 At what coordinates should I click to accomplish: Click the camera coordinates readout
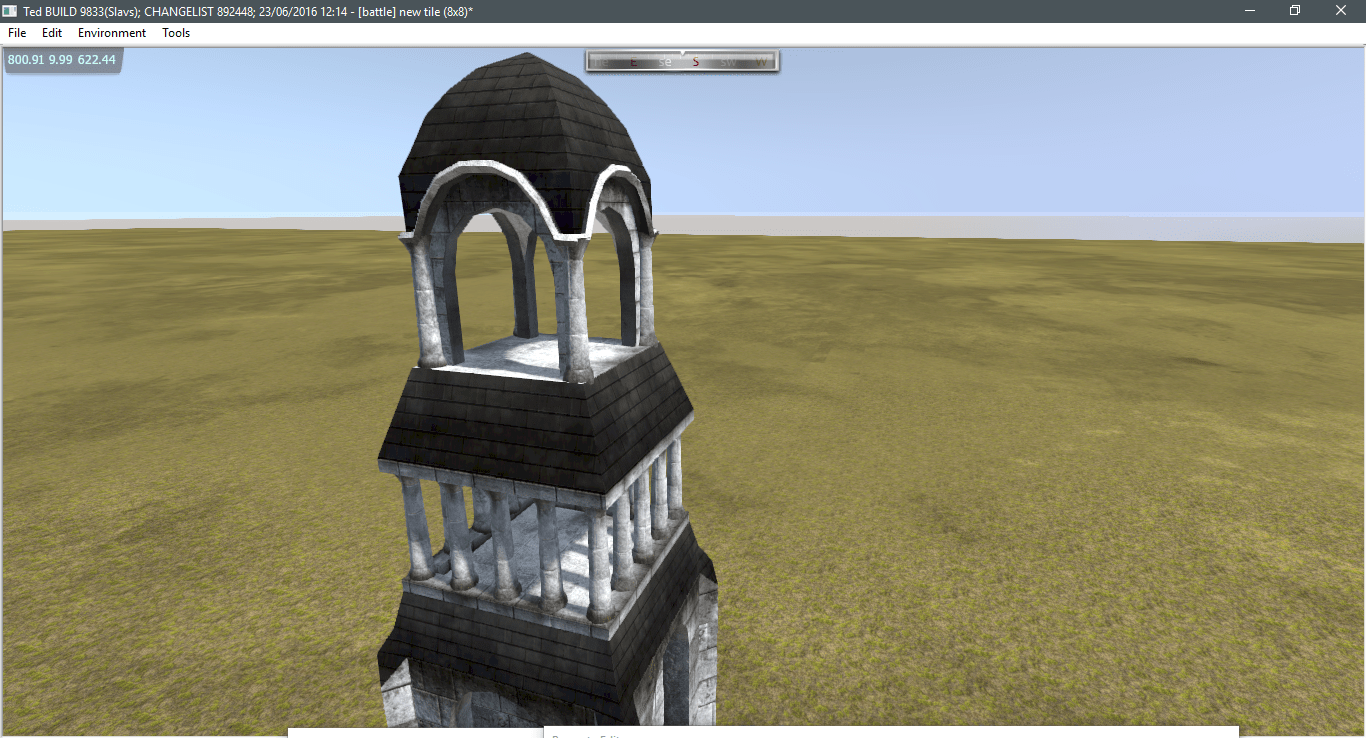[x=62, y=60]
